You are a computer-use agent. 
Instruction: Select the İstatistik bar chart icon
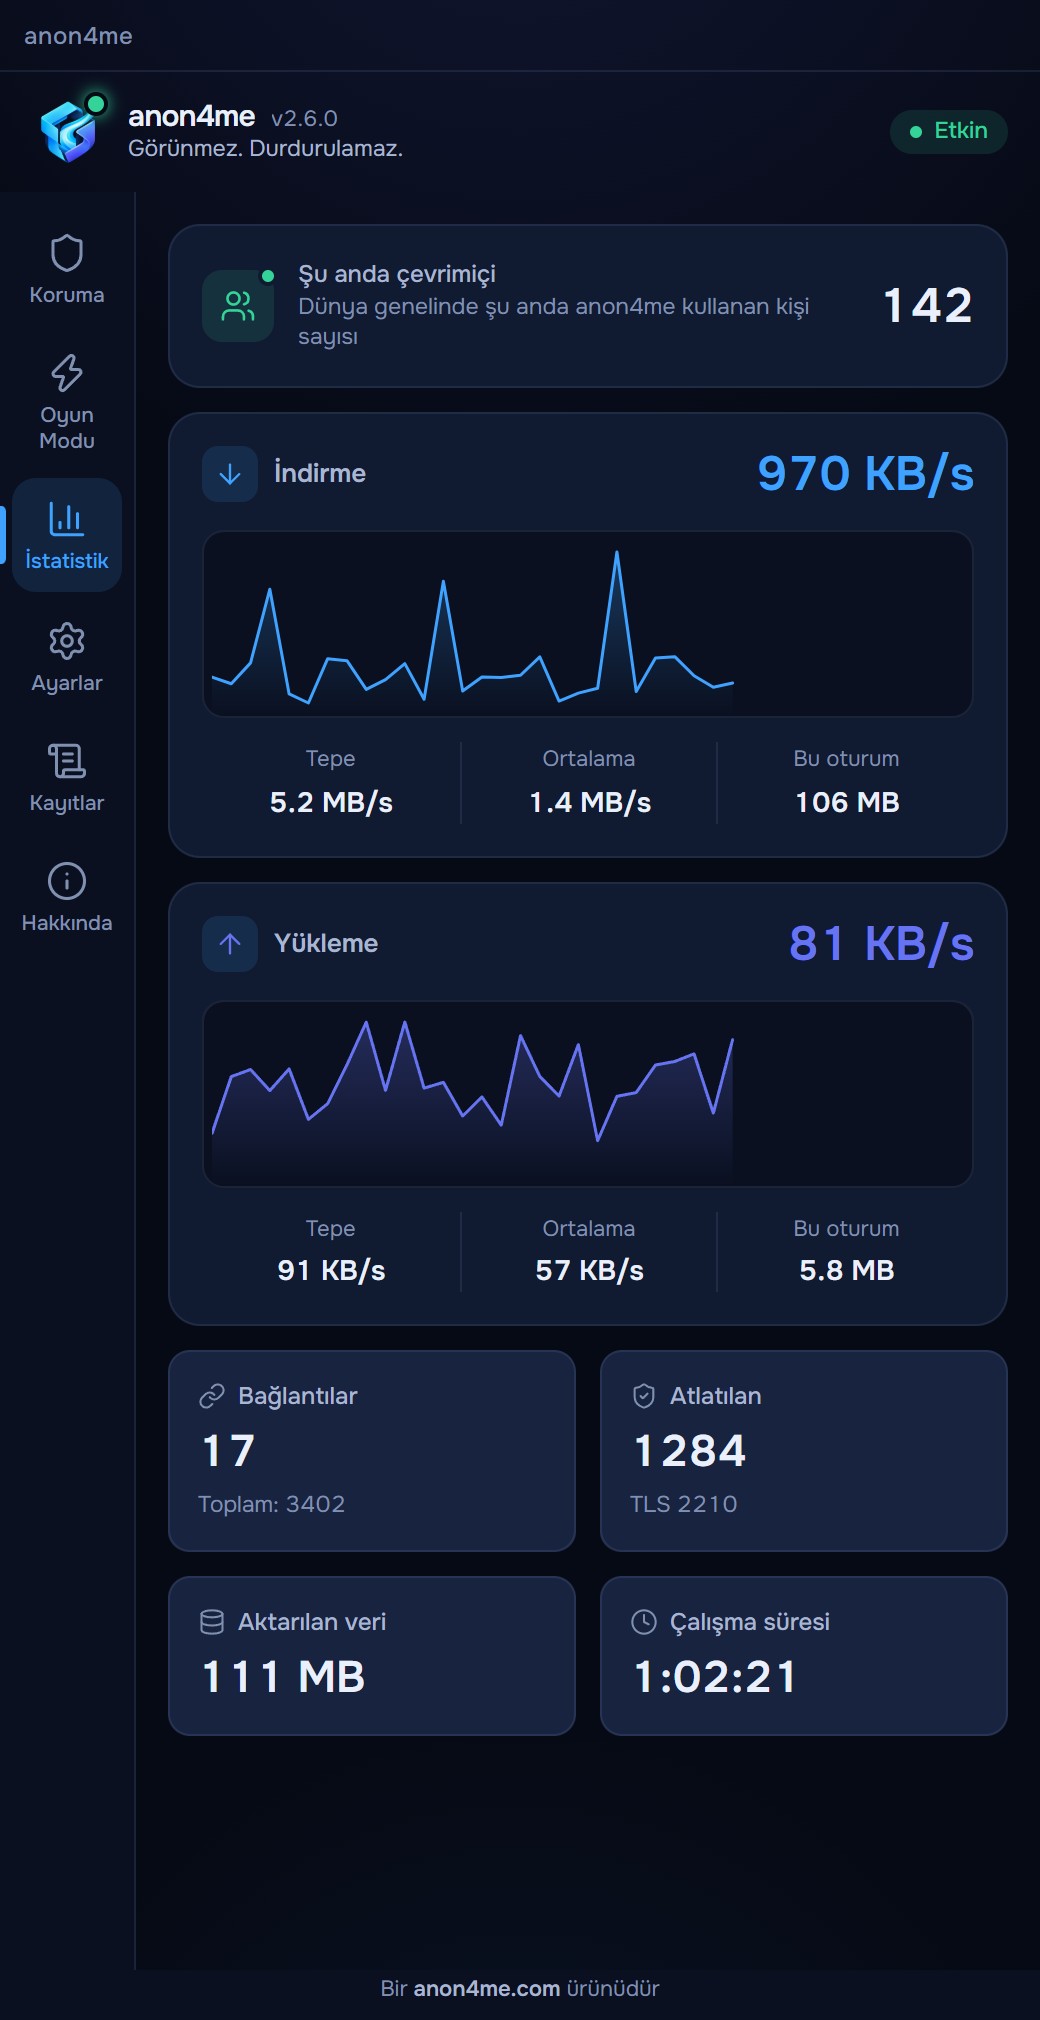point(67,519)
